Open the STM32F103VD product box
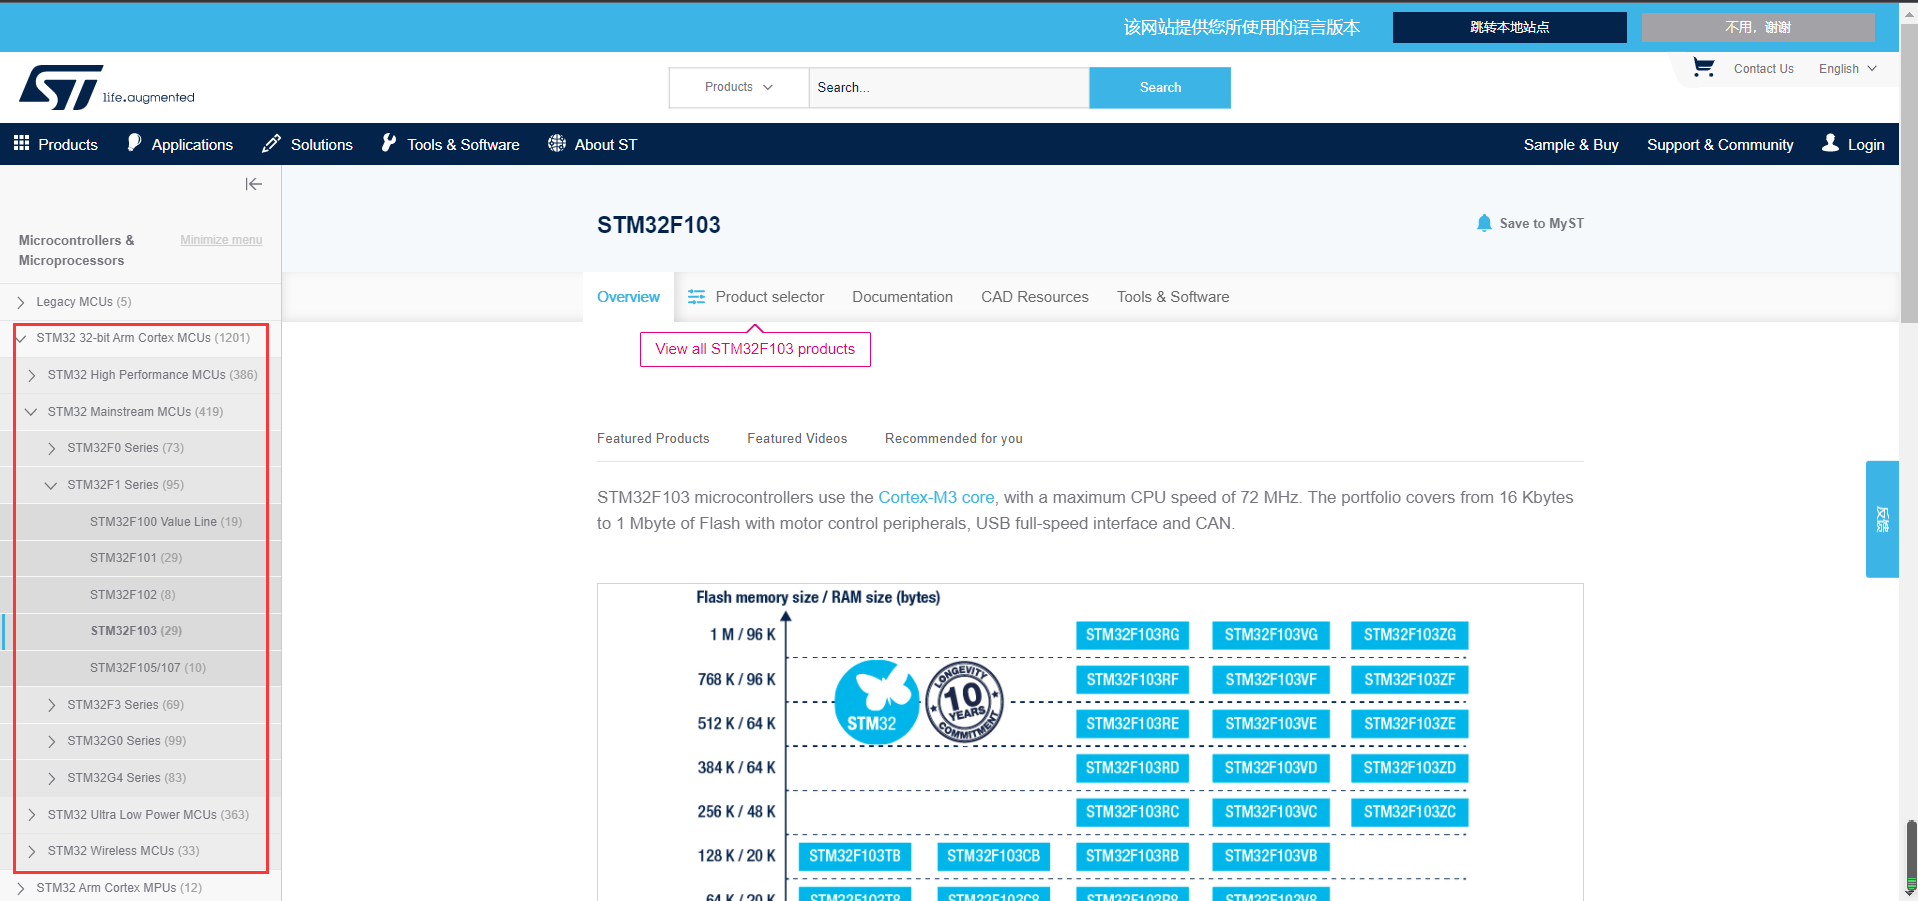 (1271, 768)
